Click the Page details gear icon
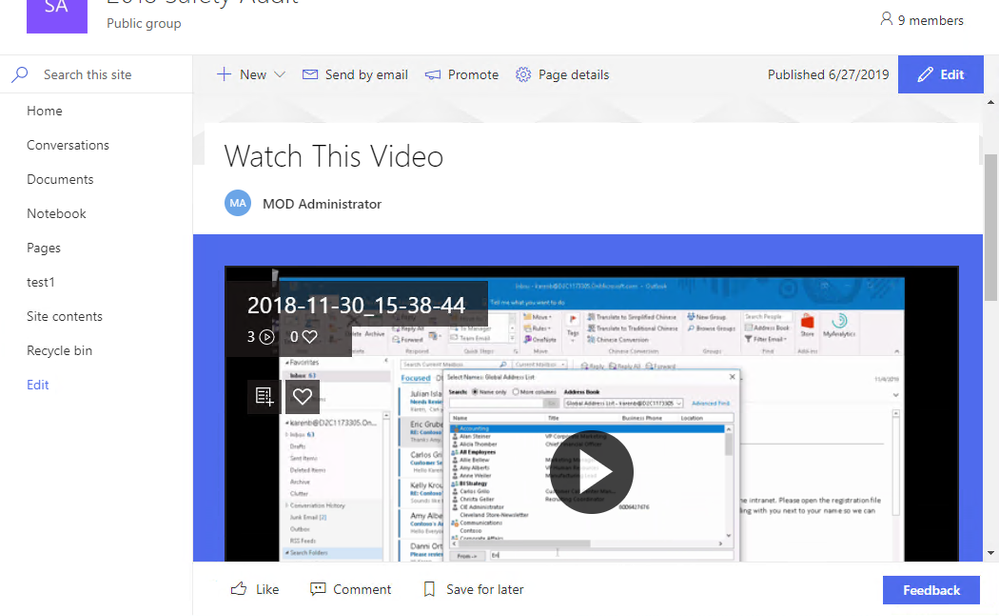Viewport: 999px width, 616px height. [523, 75]
